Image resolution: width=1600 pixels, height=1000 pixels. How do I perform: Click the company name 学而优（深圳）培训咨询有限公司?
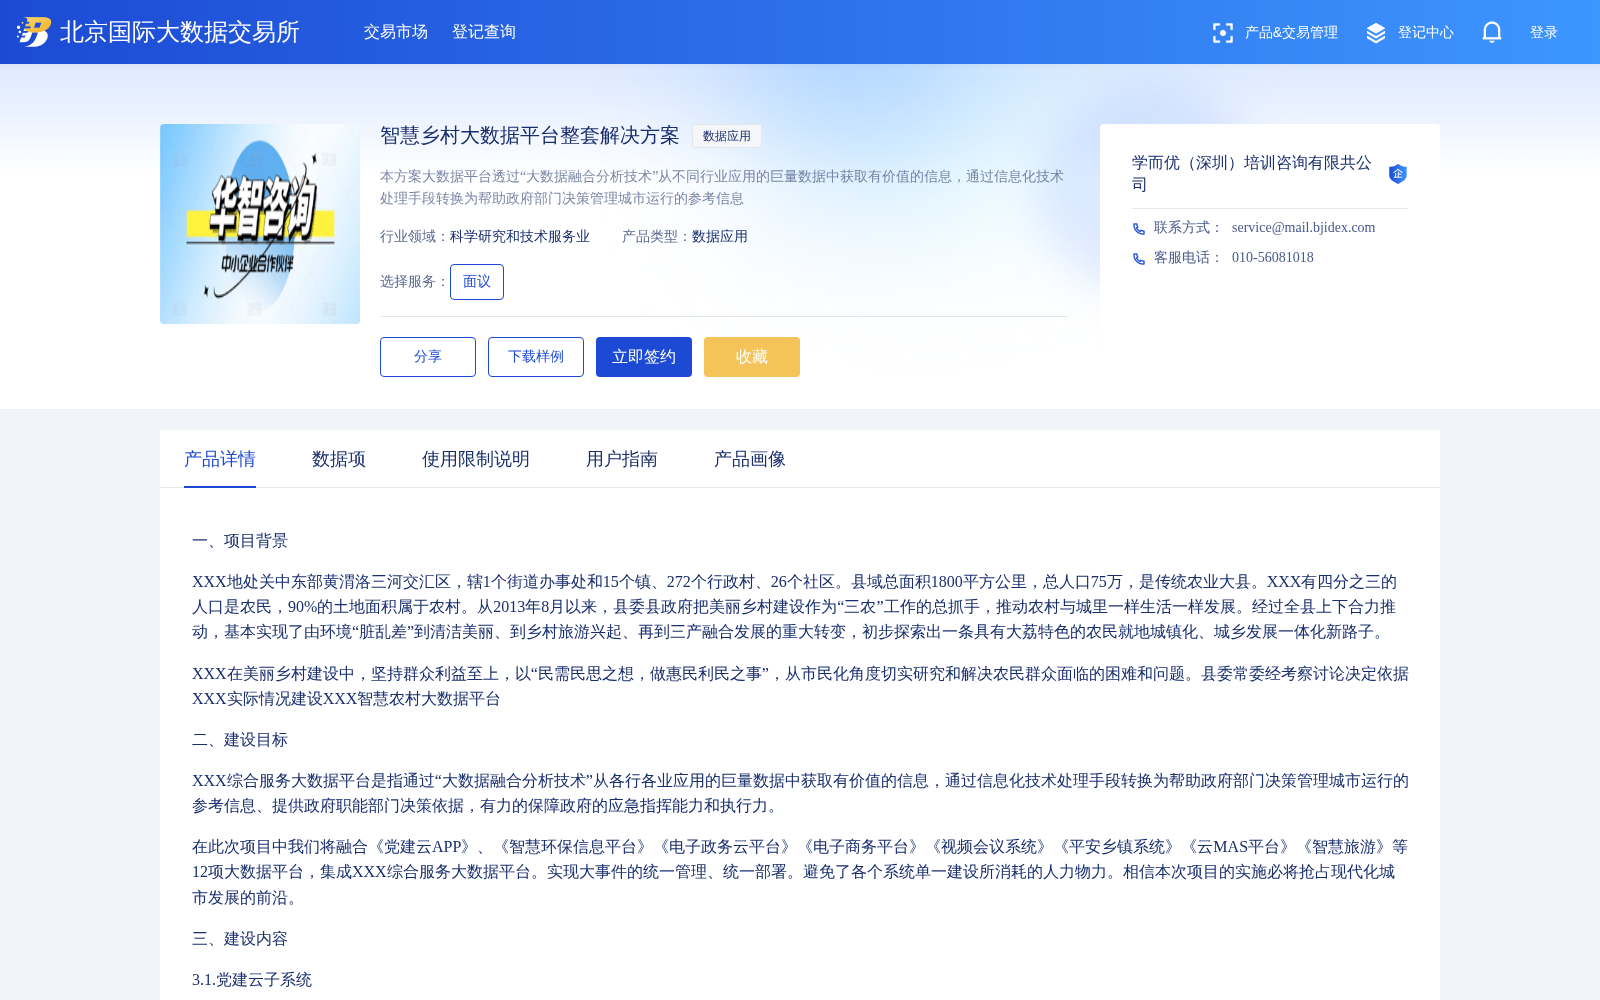(1252, 174)
